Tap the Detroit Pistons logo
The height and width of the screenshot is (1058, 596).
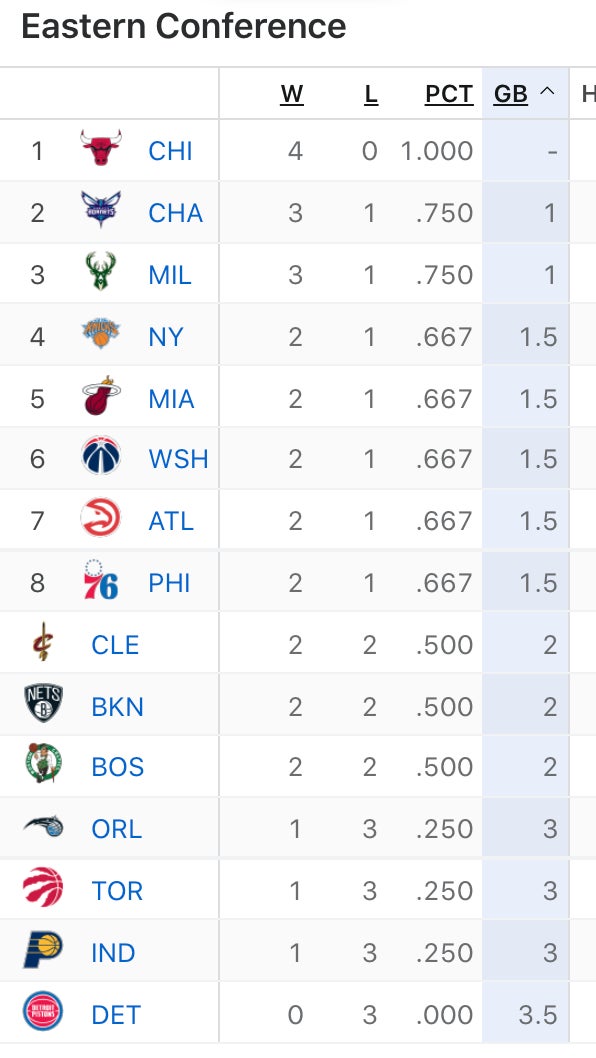tap(43, 1011)
